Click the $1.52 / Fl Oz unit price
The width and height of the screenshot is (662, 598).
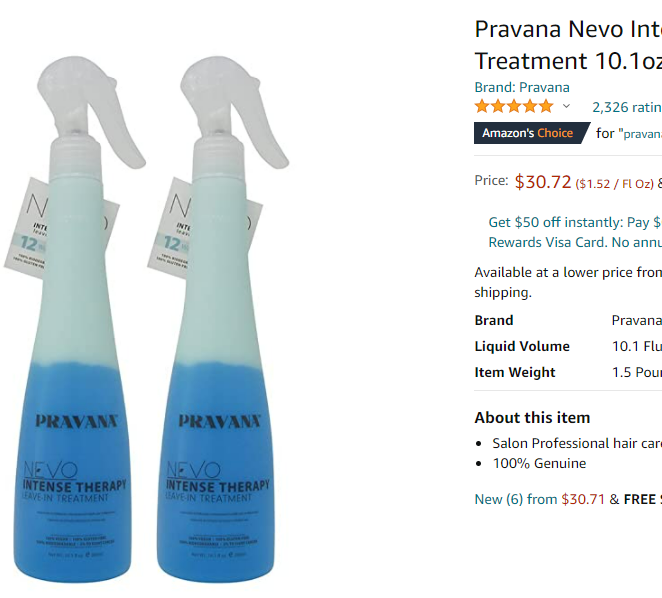pos(615,184)
